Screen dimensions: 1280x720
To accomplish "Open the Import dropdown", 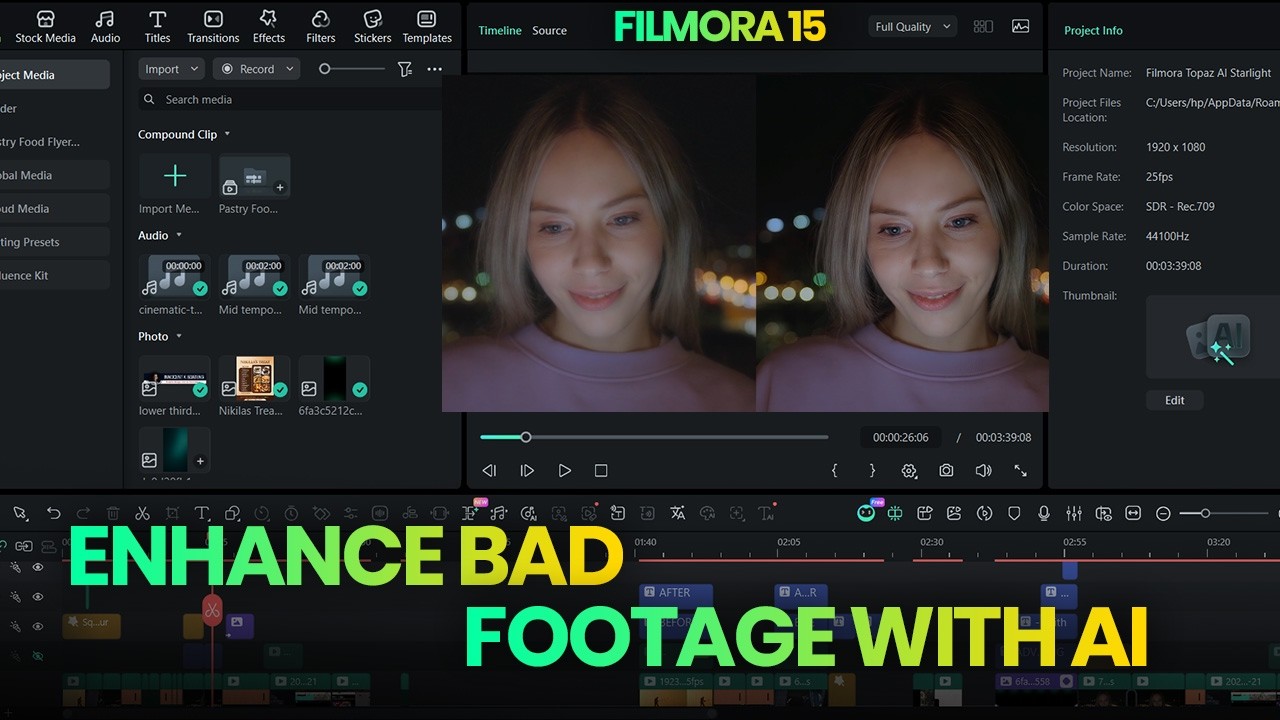I will click(171, 69).
